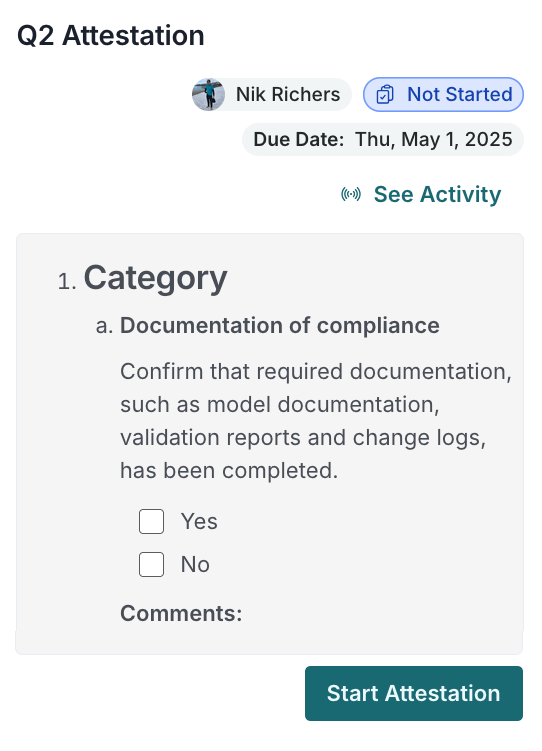
Task: Check the Yes checkbox
Action: (151, 521)
